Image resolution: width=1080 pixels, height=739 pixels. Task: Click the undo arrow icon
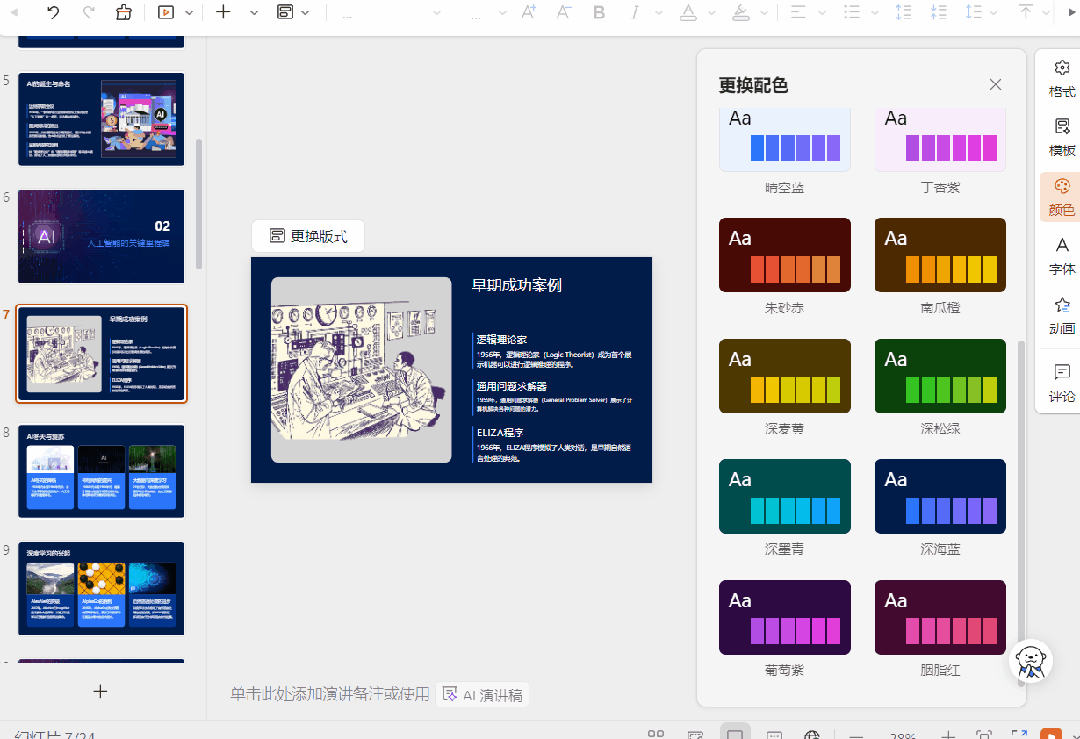52,12
